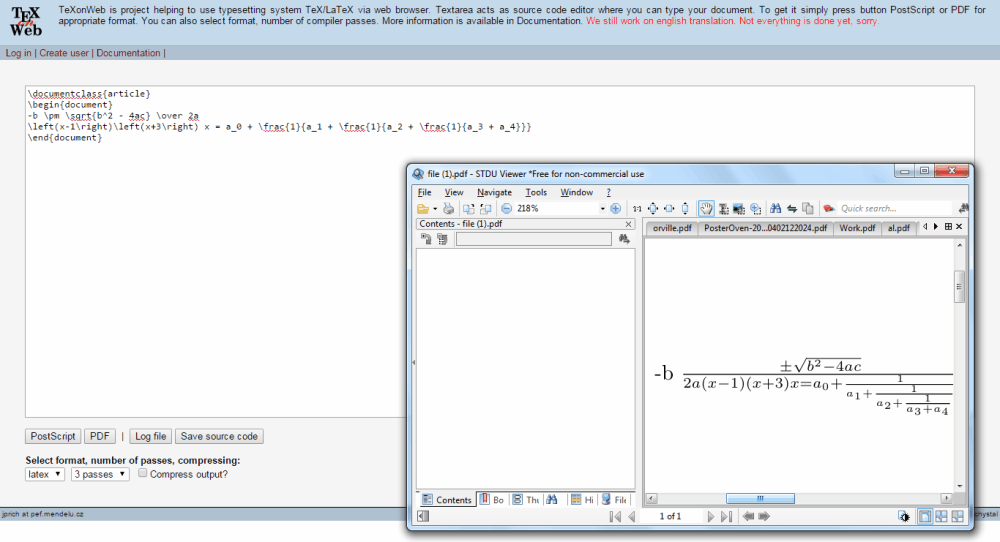Select the second page layout grid toggle

tap(941, 516)
